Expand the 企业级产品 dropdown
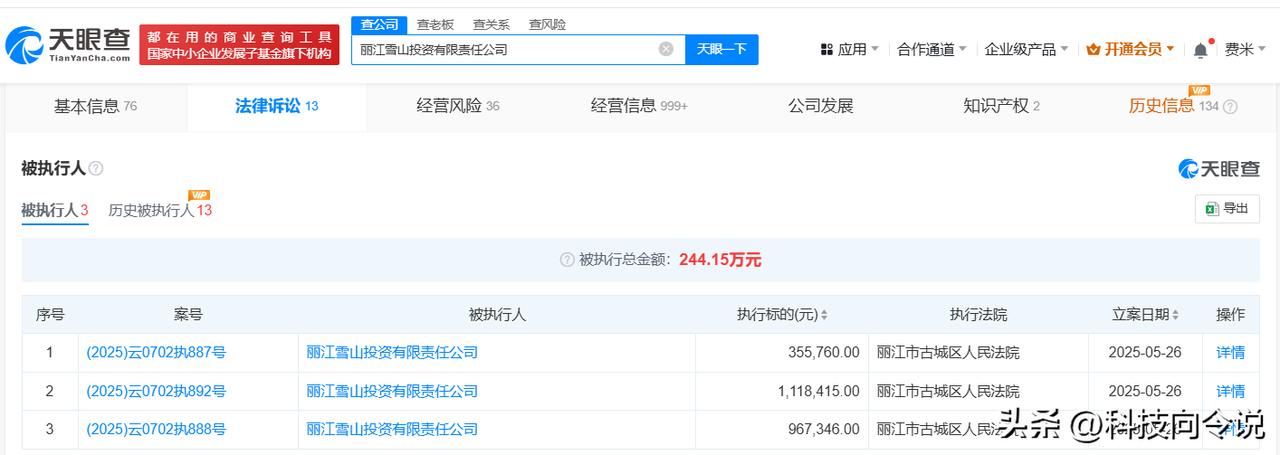The height and width of the screenshot is (455, 1280). click(1065, 49)
